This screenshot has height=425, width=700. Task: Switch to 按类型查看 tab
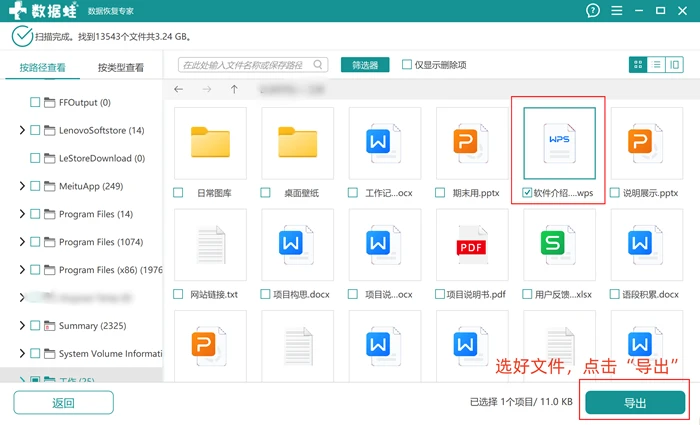(x=121, y=67)
